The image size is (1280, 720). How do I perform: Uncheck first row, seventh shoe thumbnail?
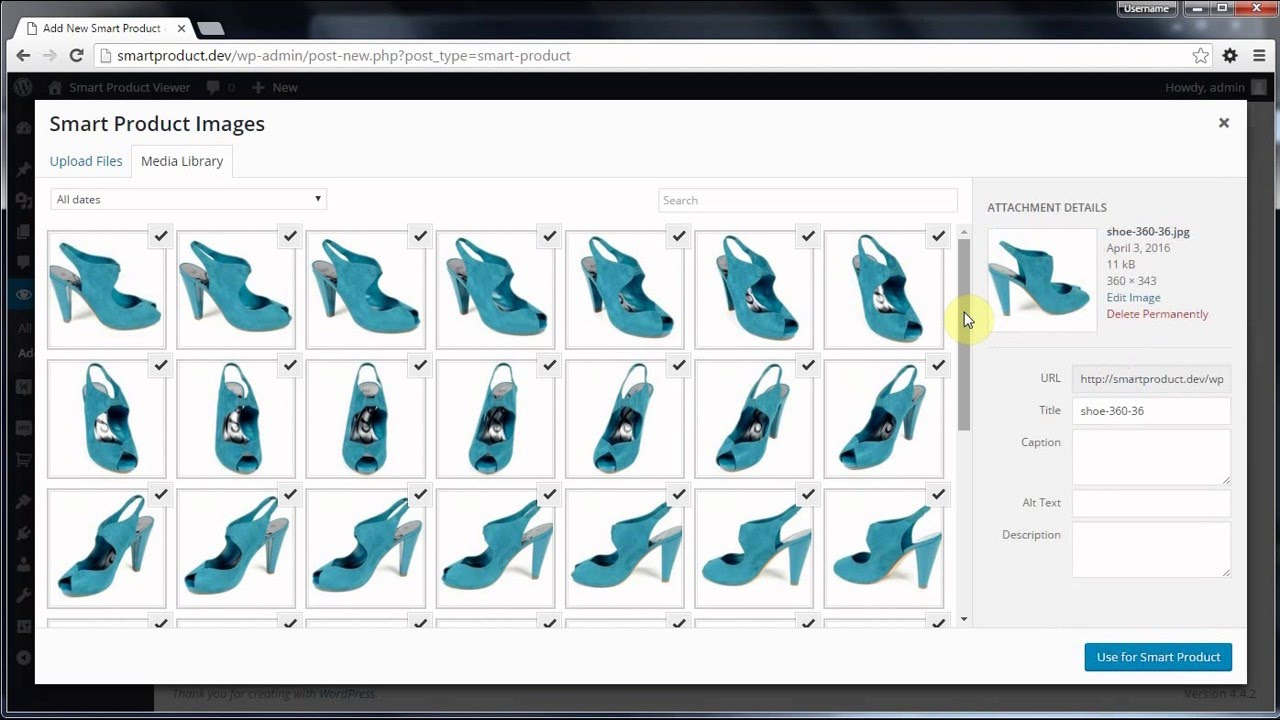(x=938, y=236)
